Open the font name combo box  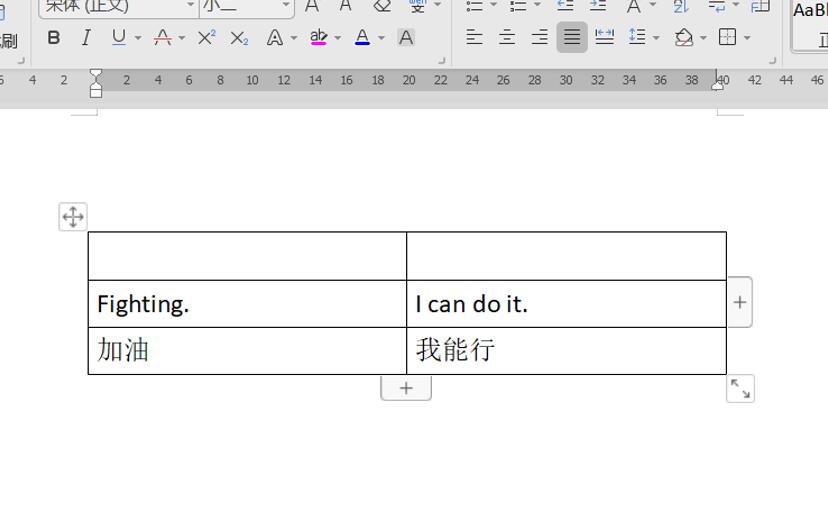point(119,7)
